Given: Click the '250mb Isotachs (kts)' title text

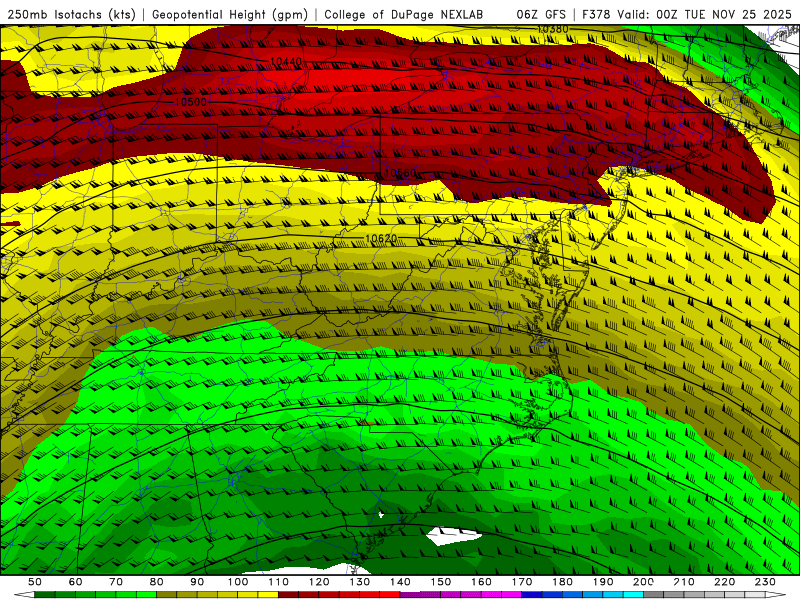Looking at the screenshot, I should 74,14.
